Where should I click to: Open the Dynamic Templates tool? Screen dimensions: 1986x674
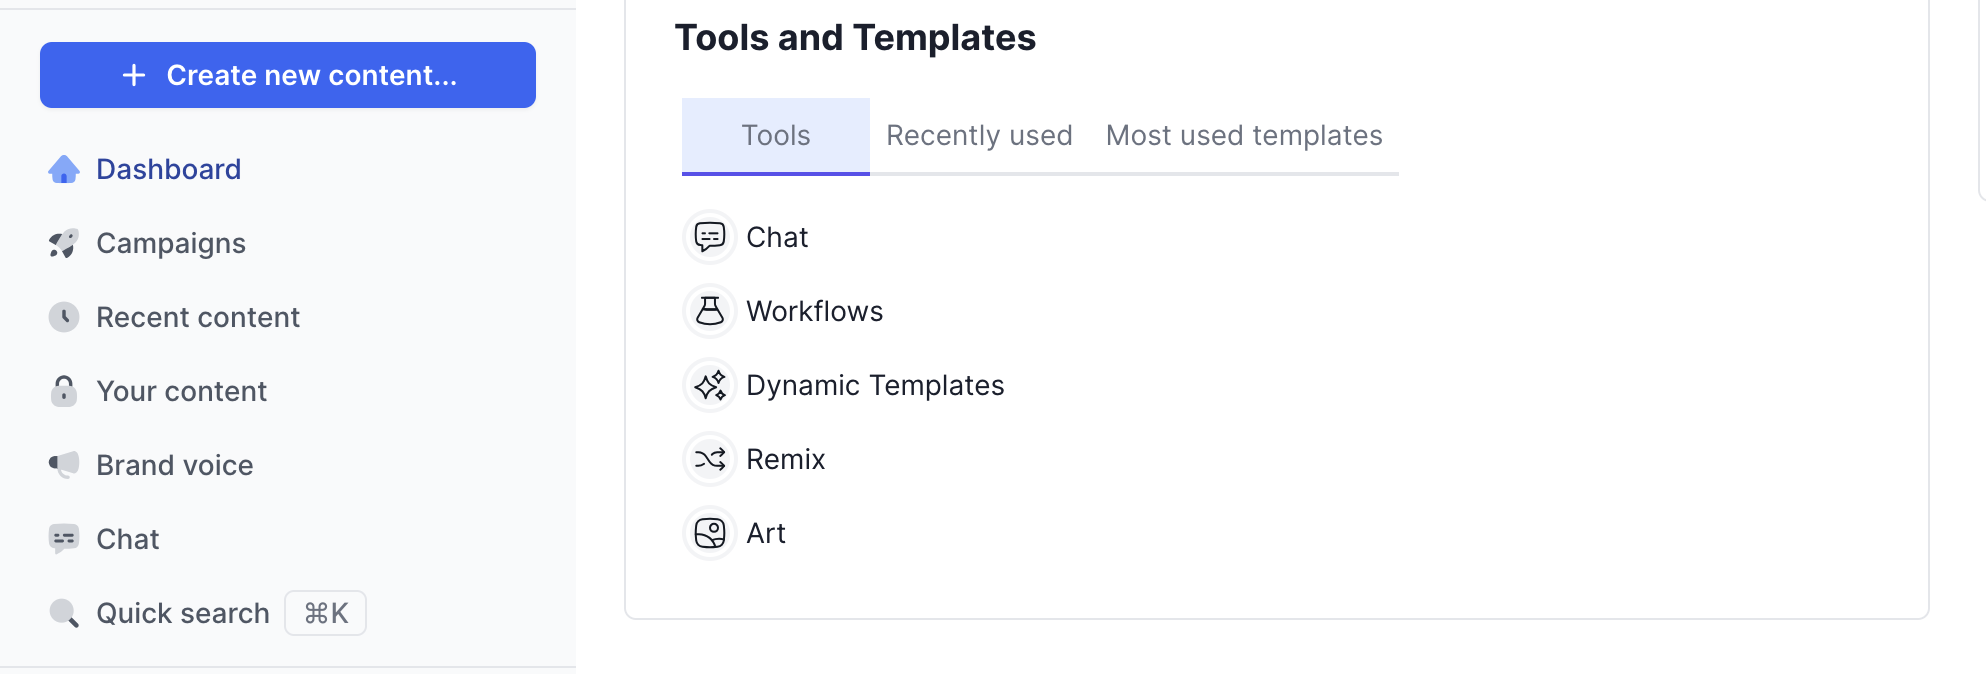tap(875, 385)
